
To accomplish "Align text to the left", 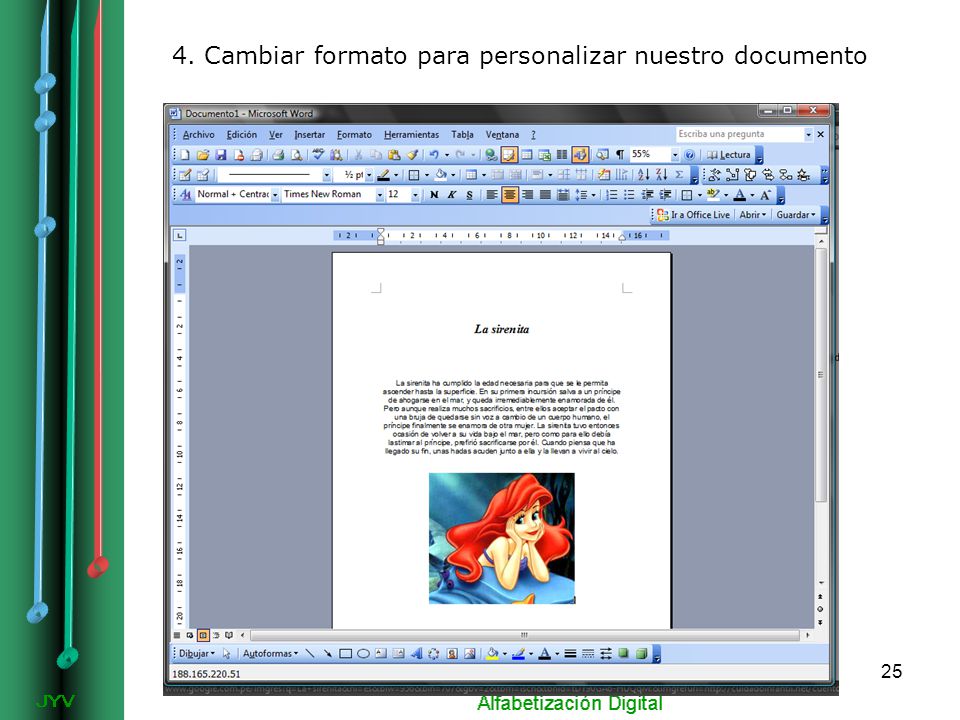I will pyautogui.click(x=492, y=195).
